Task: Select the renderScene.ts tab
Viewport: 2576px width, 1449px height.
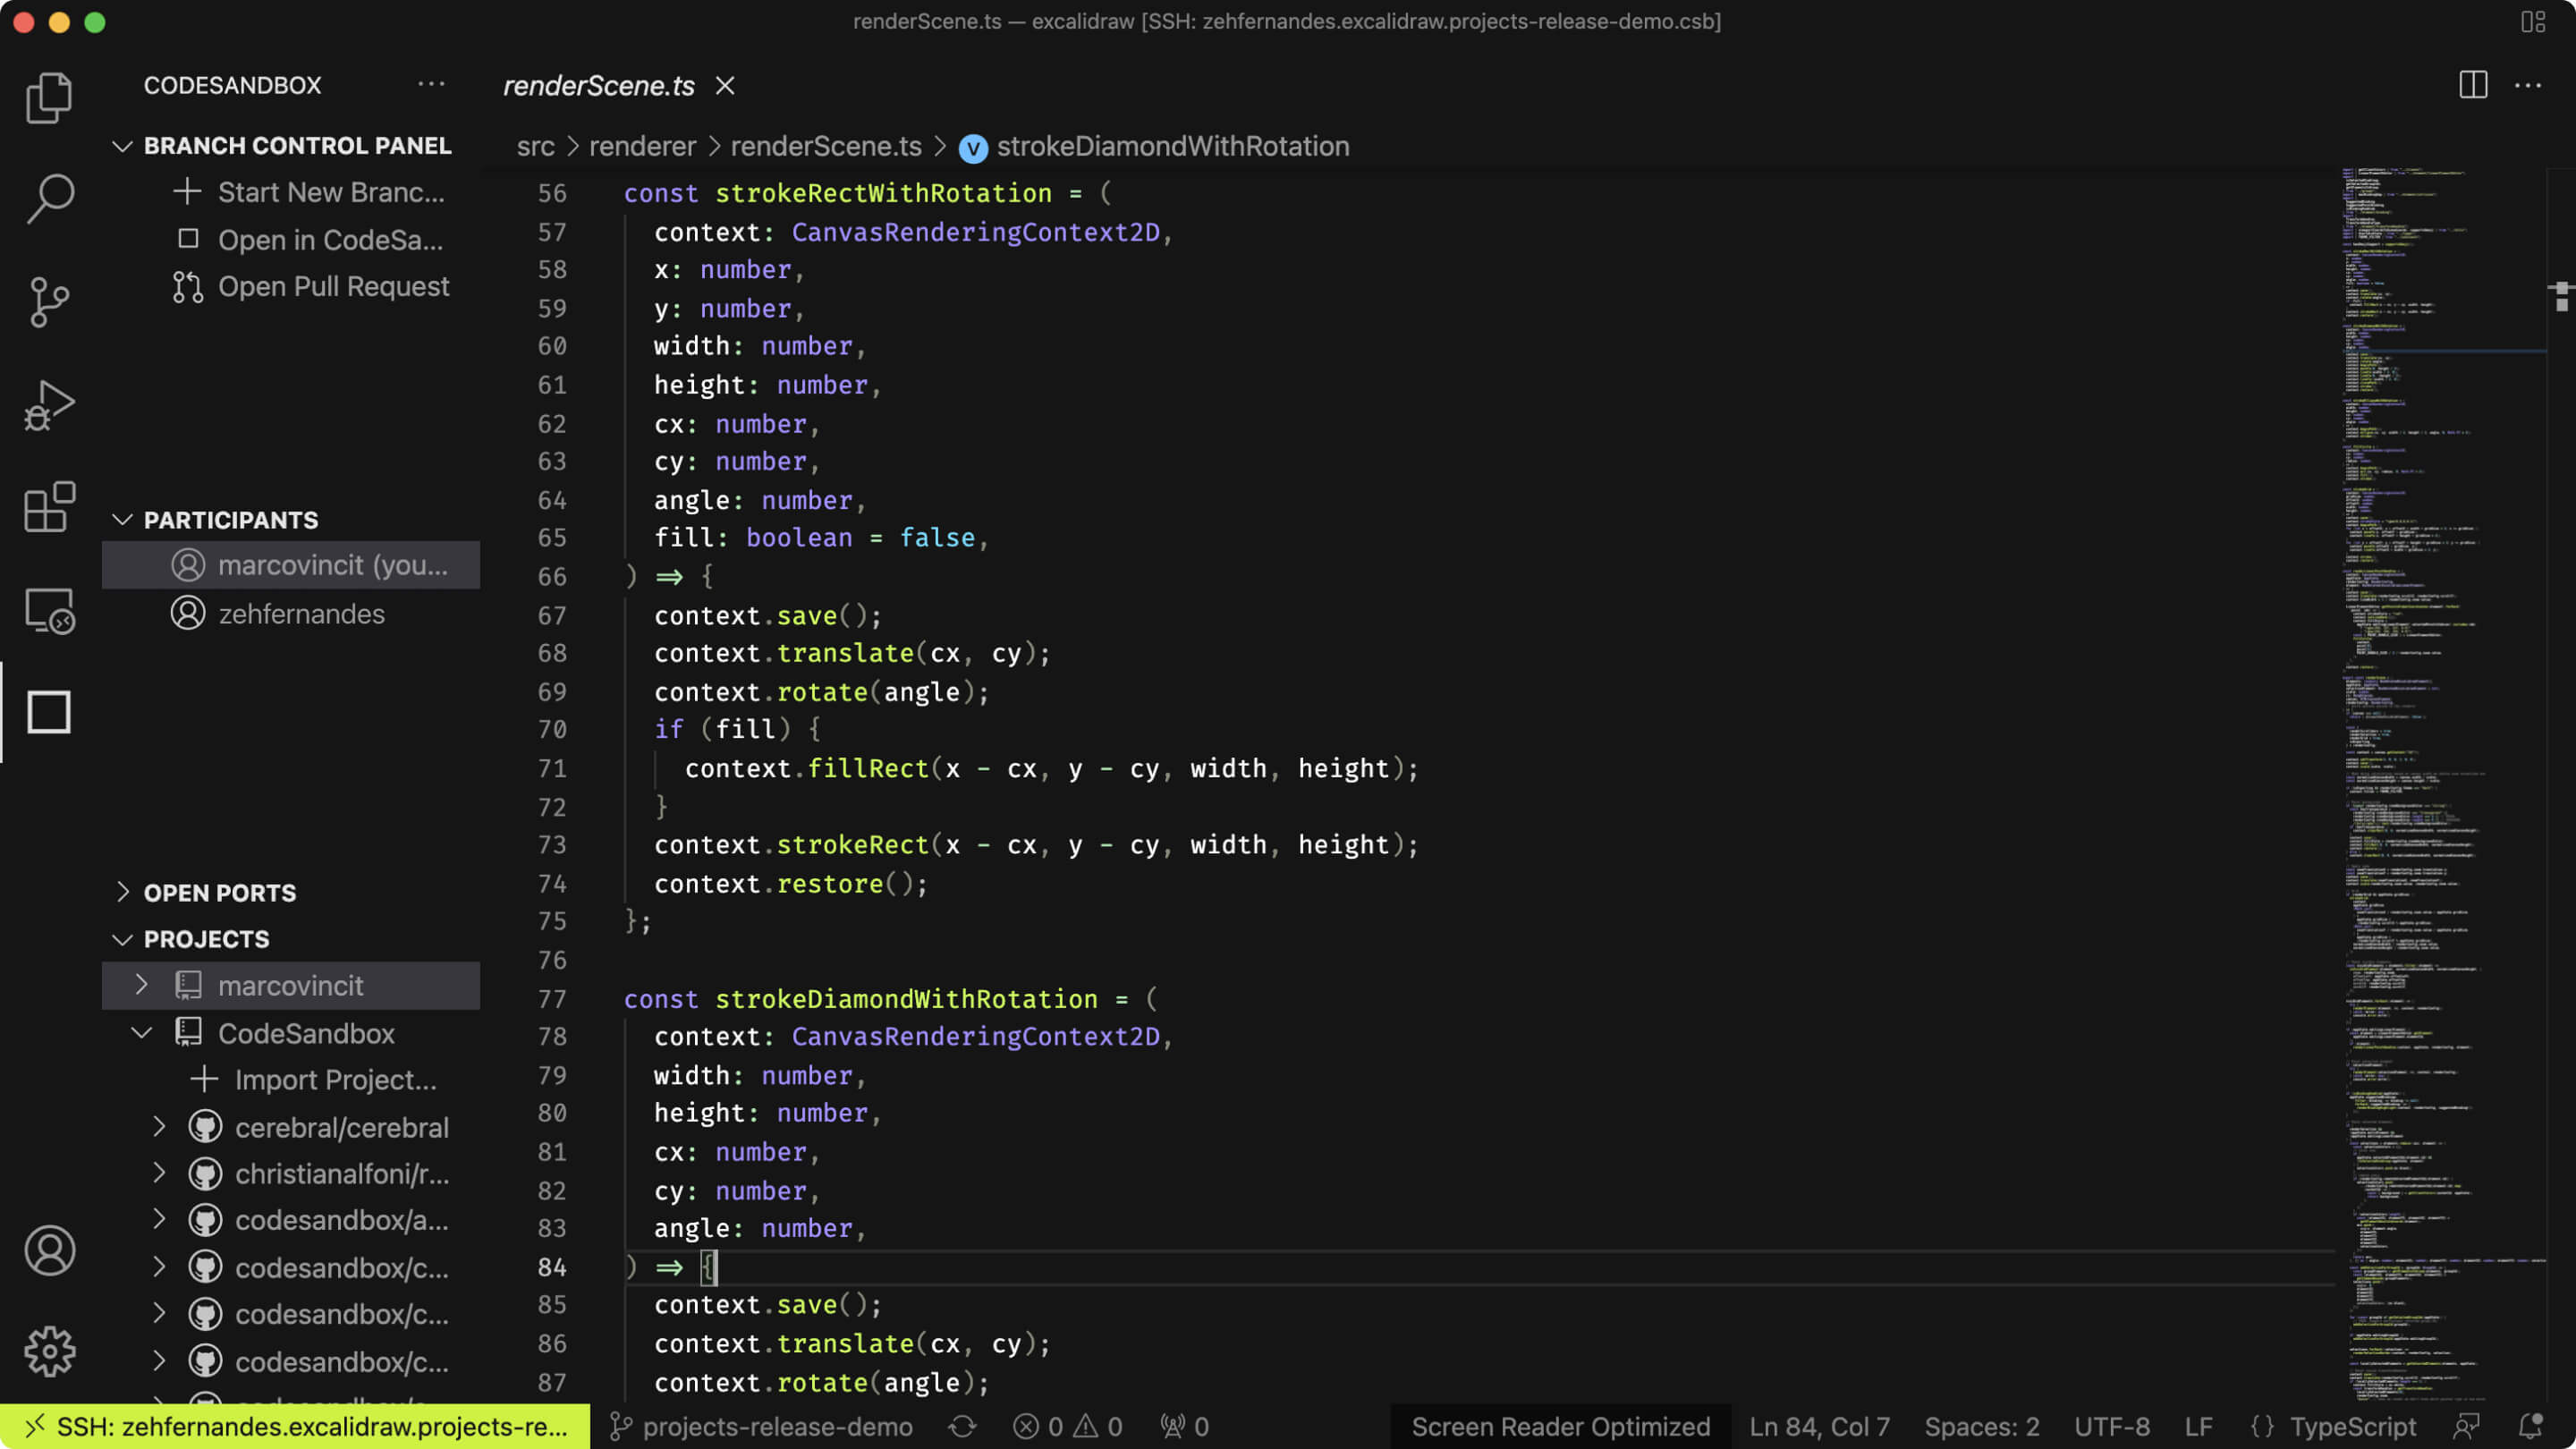Action: 598,86
